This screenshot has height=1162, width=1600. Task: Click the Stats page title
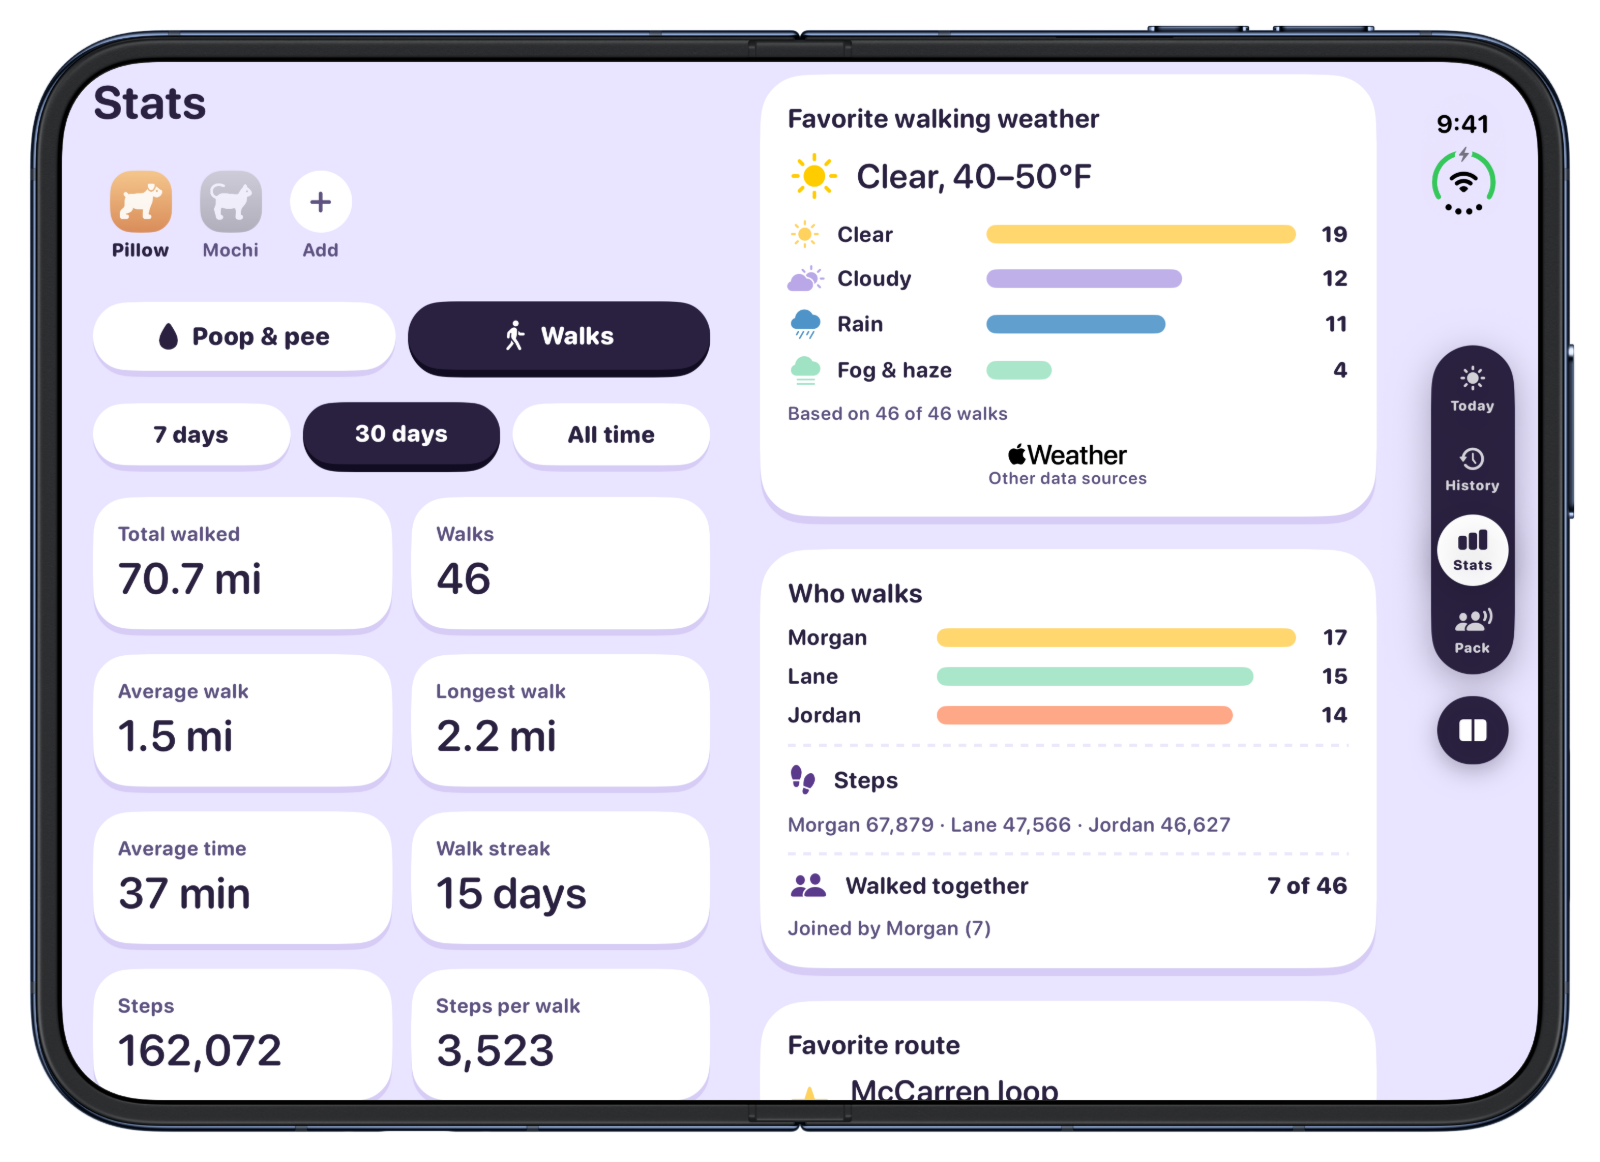150,104
